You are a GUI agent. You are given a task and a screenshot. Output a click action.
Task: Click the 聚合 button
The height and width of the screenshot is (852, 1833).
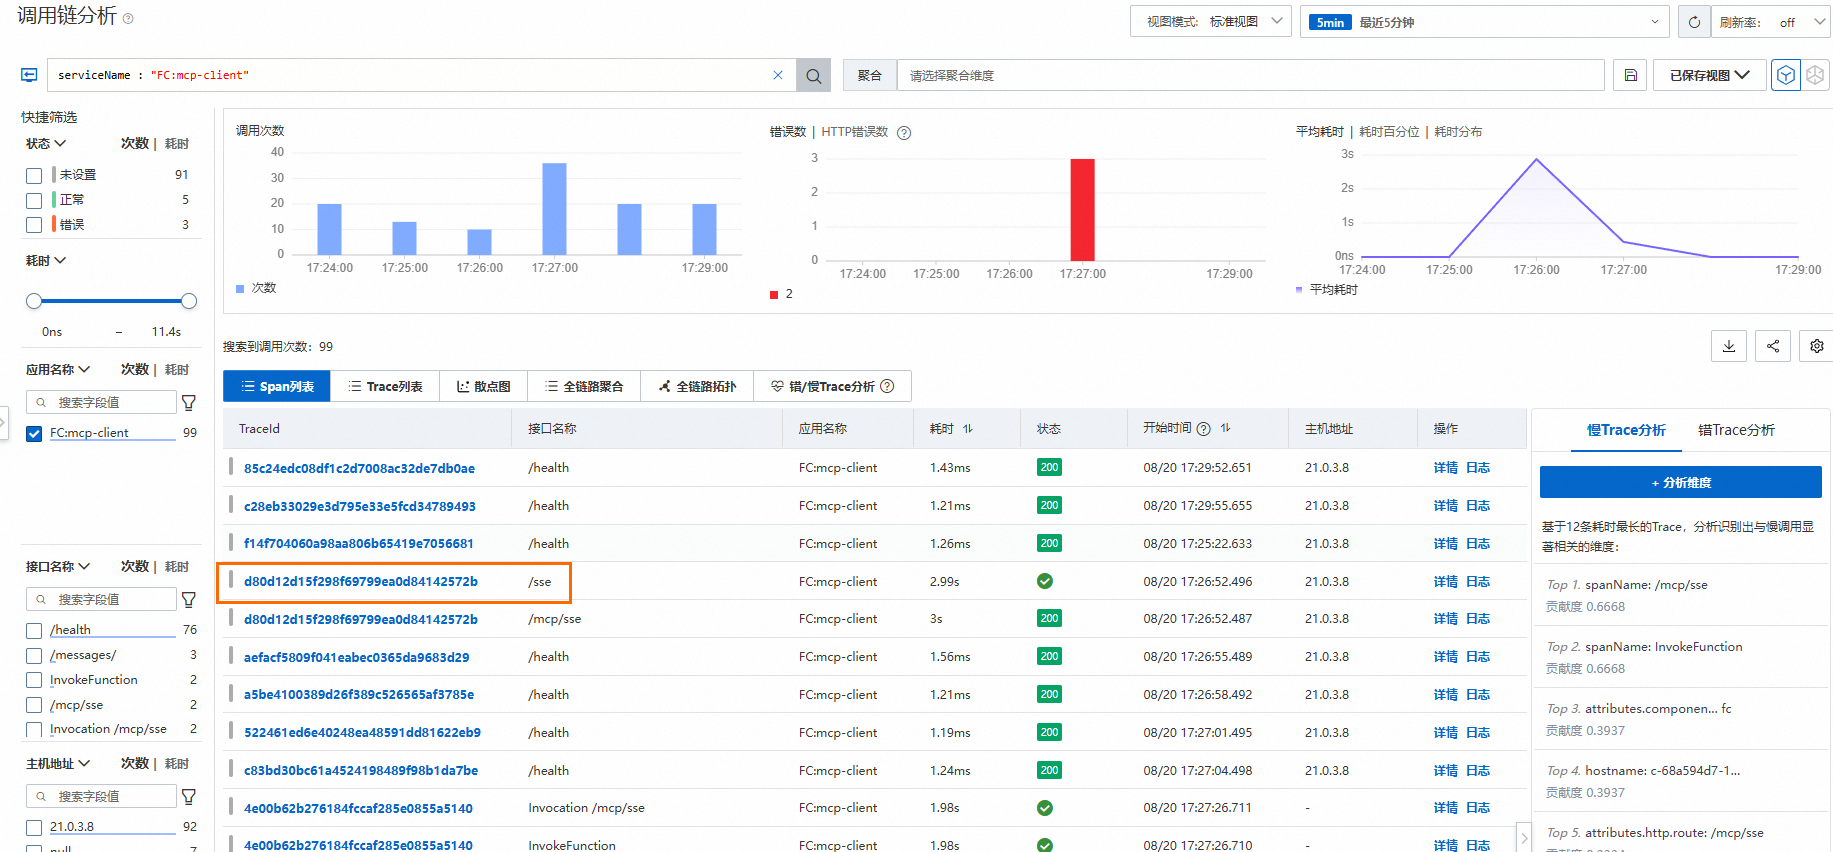[870, 75]
